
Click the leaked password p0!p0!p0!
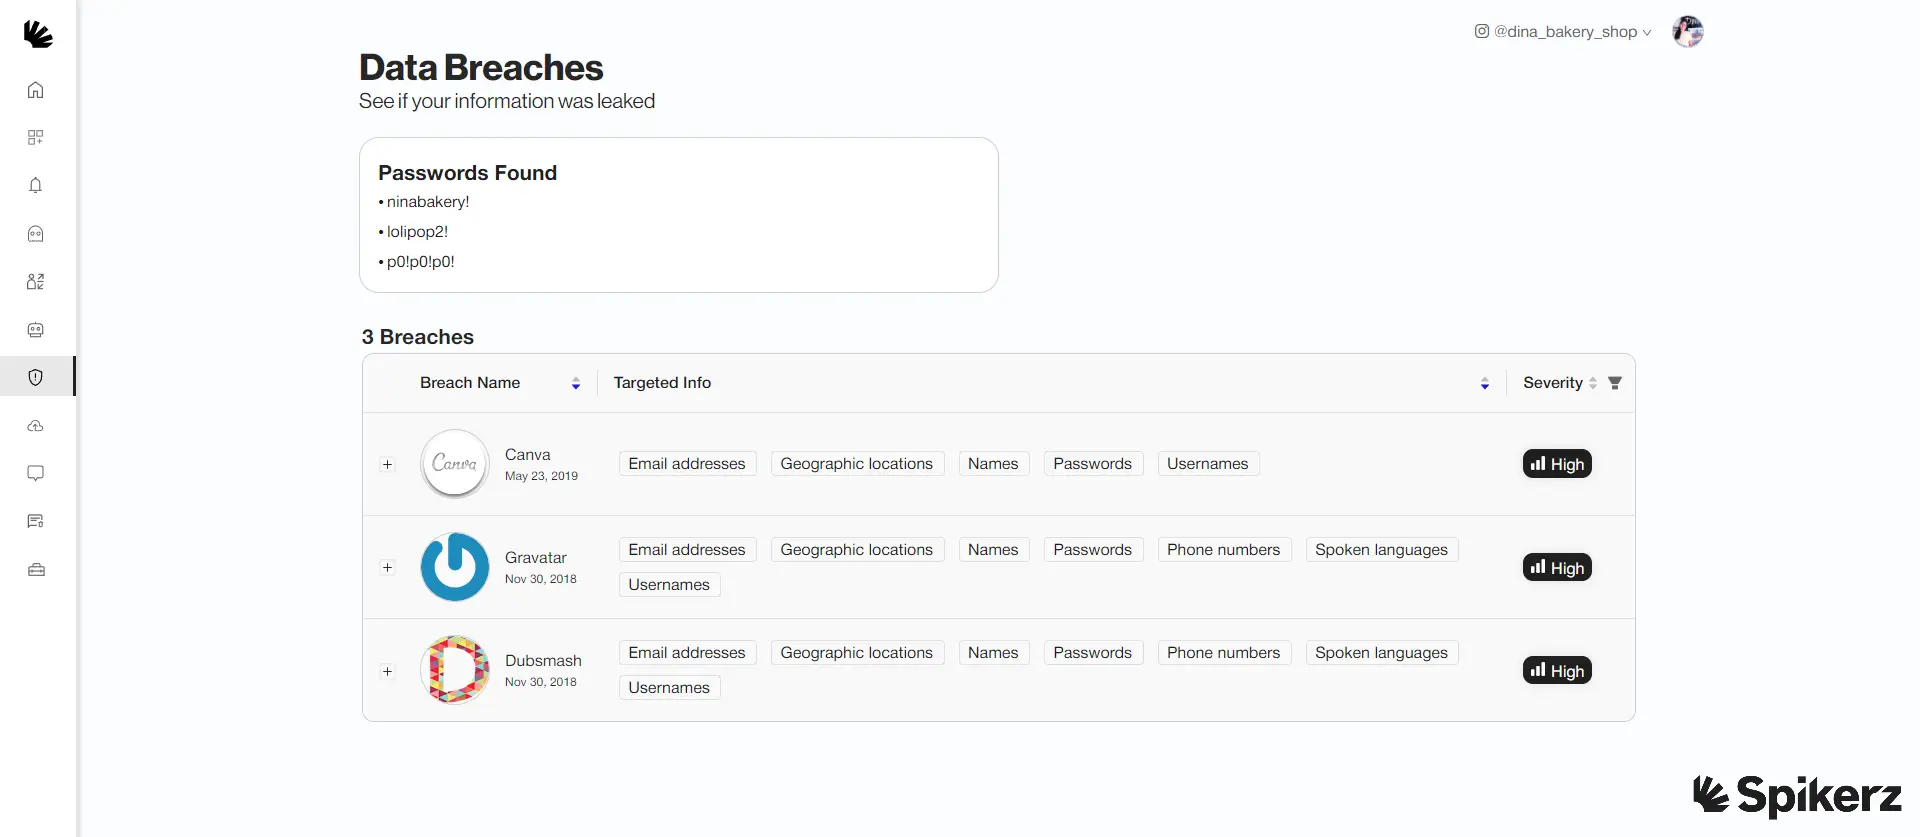(x=421, y=262)
